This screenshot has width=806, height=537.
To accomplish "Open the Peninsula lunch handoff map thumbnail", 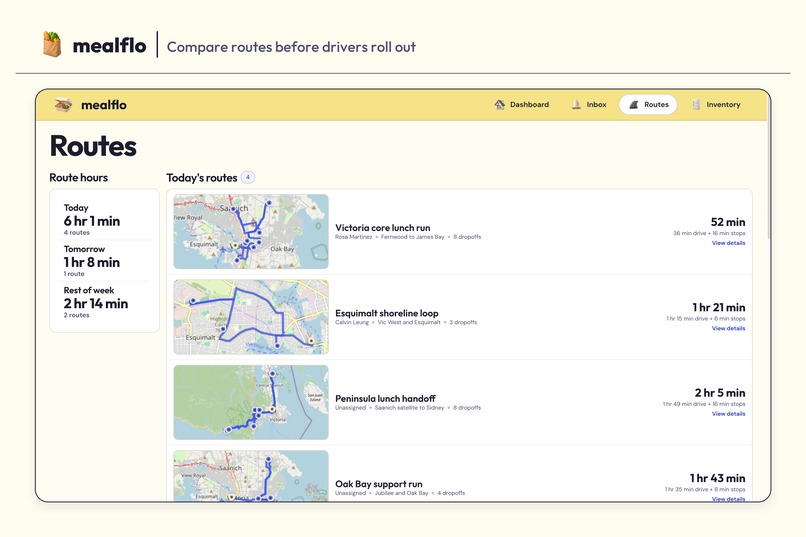I will click(251, 402).
